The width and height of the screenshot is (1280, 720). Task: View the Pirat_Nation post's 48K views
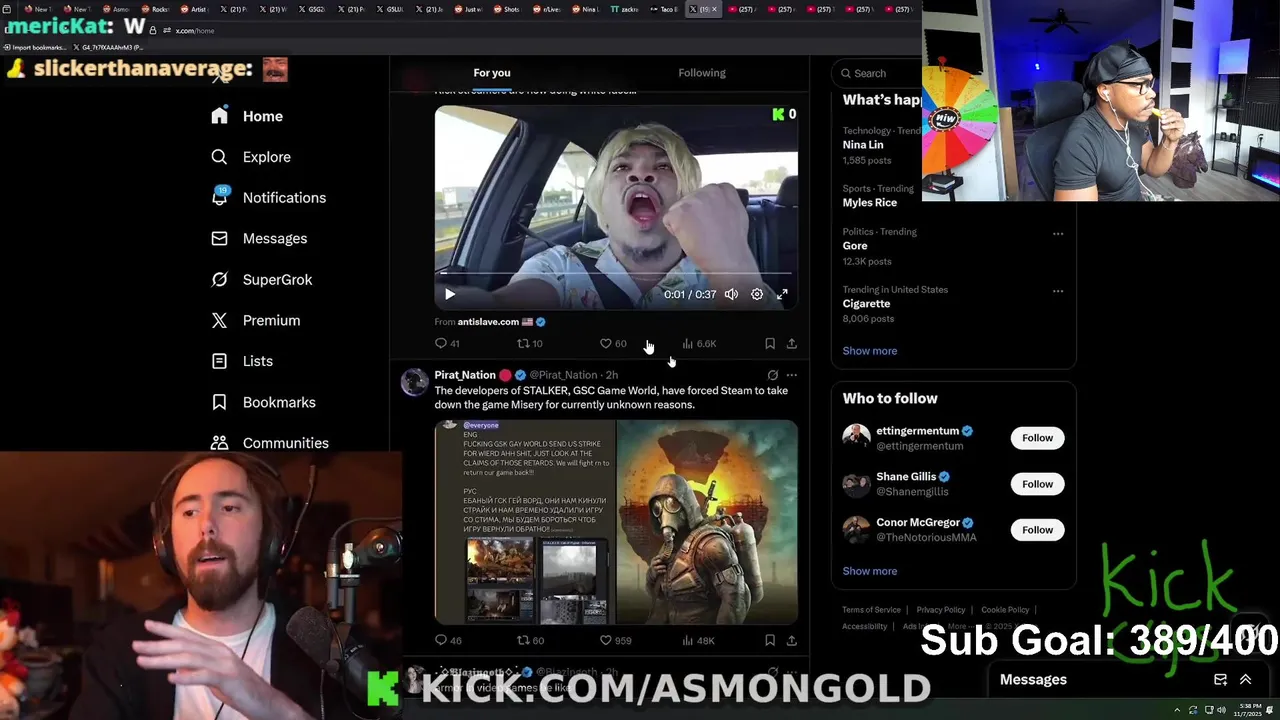698,640
